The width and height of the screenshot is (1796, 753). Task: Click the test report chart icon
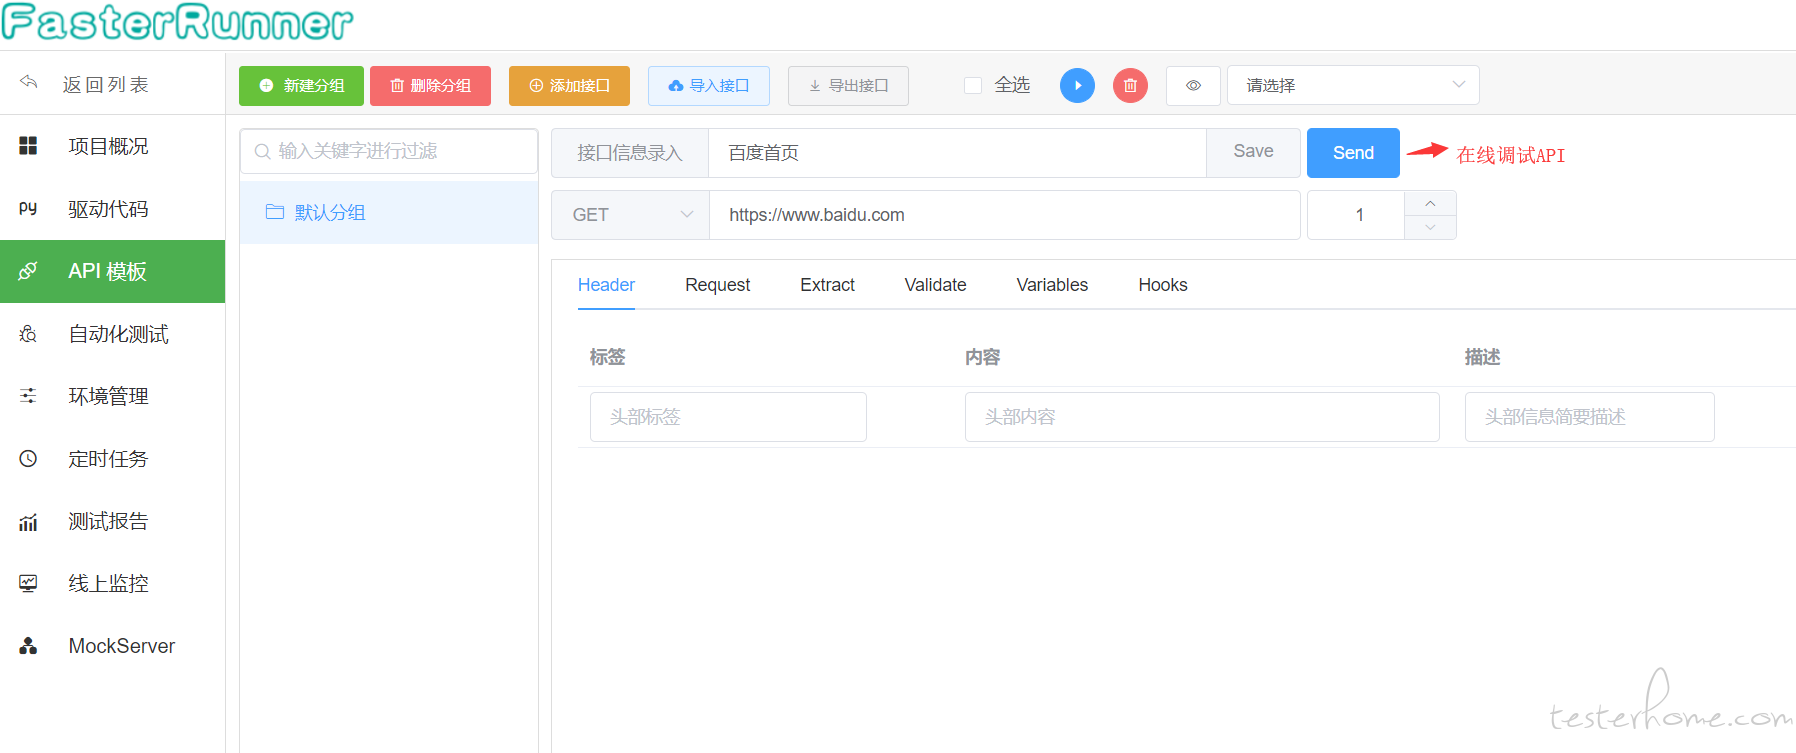pos(28,521)
